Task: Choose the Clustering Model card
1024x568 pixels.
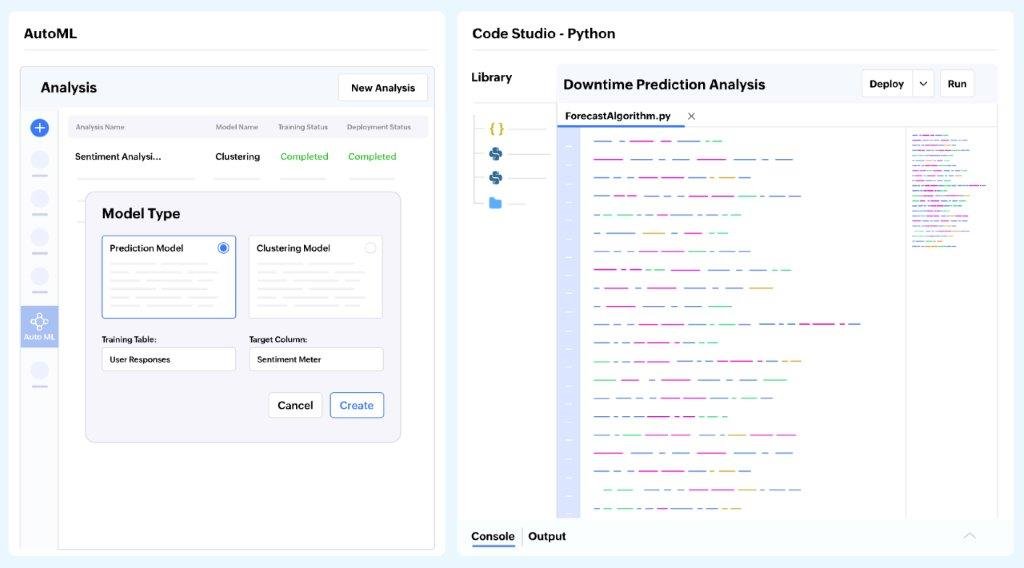Action: (315, 277)
